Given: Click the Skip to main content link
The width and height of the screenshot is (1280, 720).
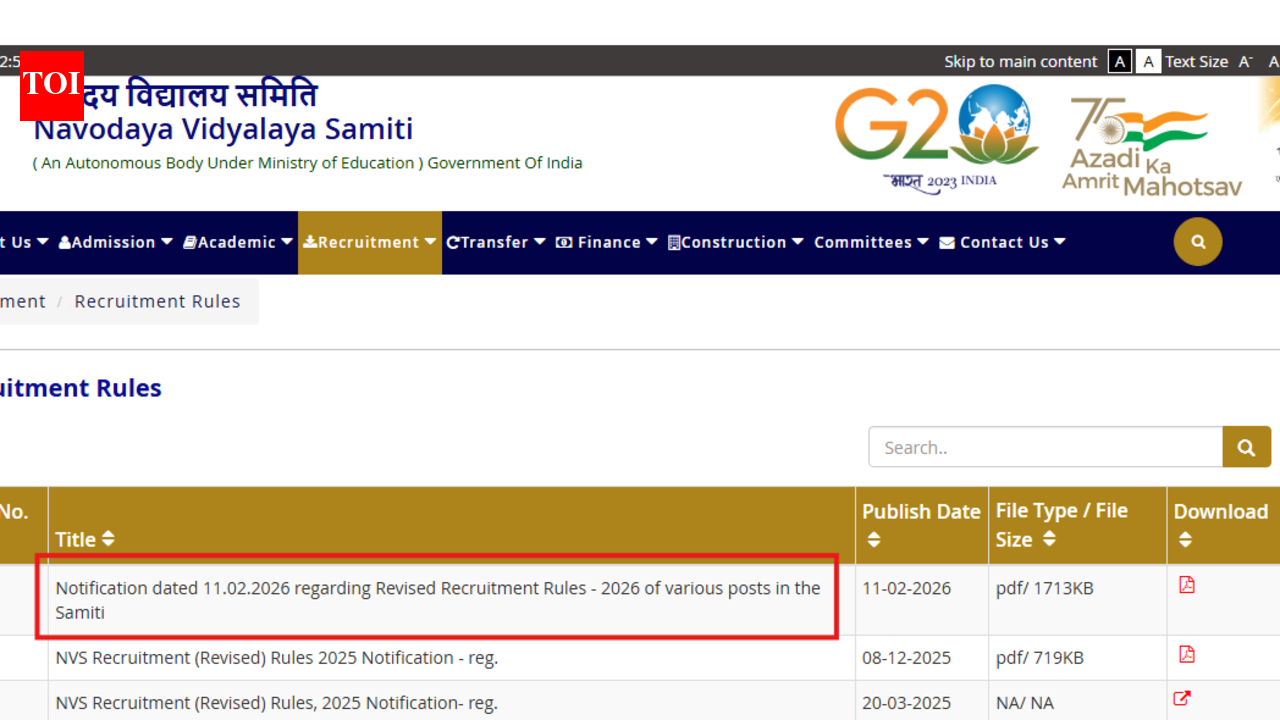Looking at the screenshot, I should click(x=1020, y=61).
